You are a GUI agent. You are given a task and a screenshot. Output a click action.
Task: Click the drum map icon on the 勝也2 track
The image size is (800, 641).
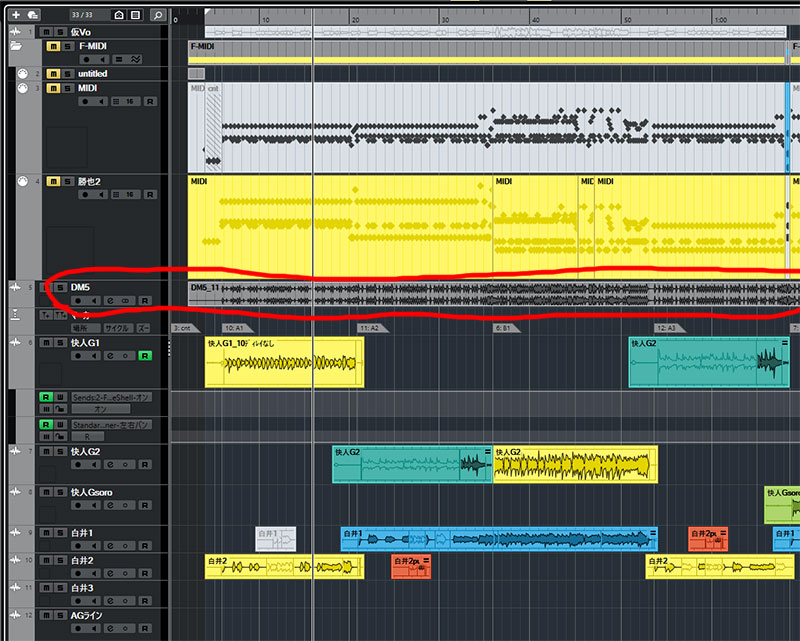(x=116, y=194)
